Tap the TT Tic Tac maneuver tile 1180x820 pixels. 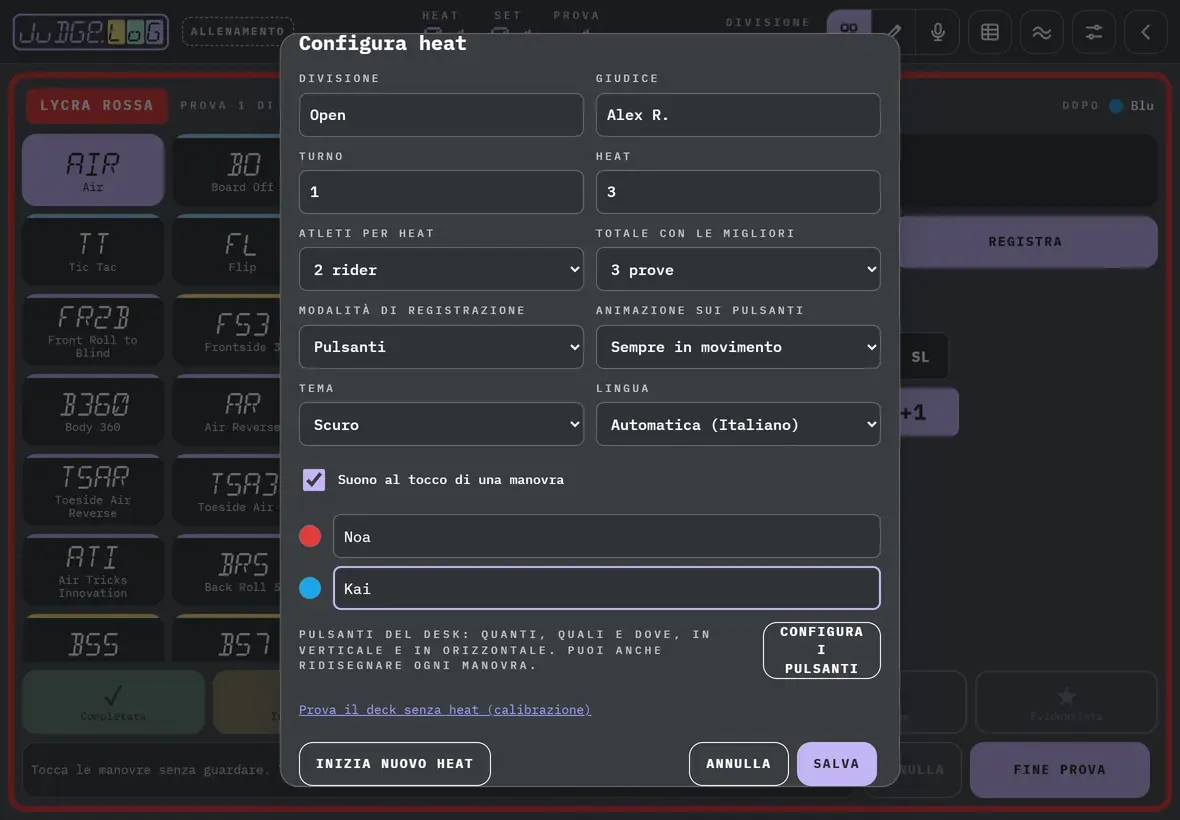[93, 251]
